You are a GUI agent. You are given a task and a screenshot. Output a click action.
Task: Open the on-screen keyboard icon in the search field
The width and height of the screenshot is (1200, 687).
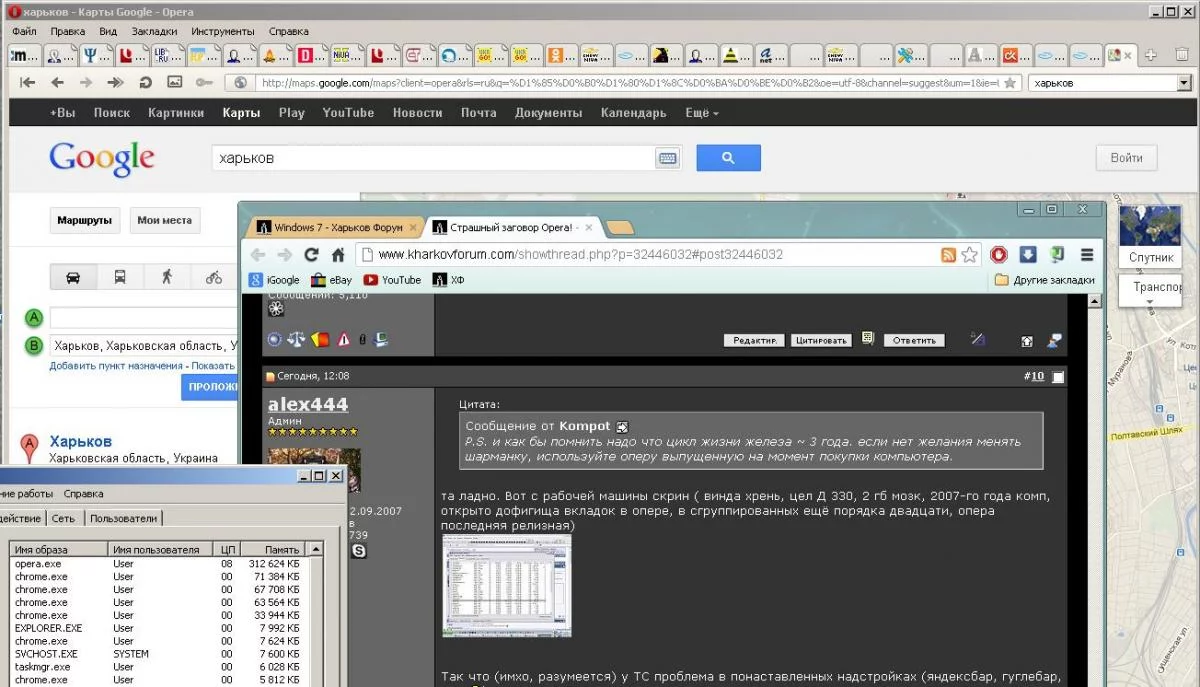tap(667, 157)
